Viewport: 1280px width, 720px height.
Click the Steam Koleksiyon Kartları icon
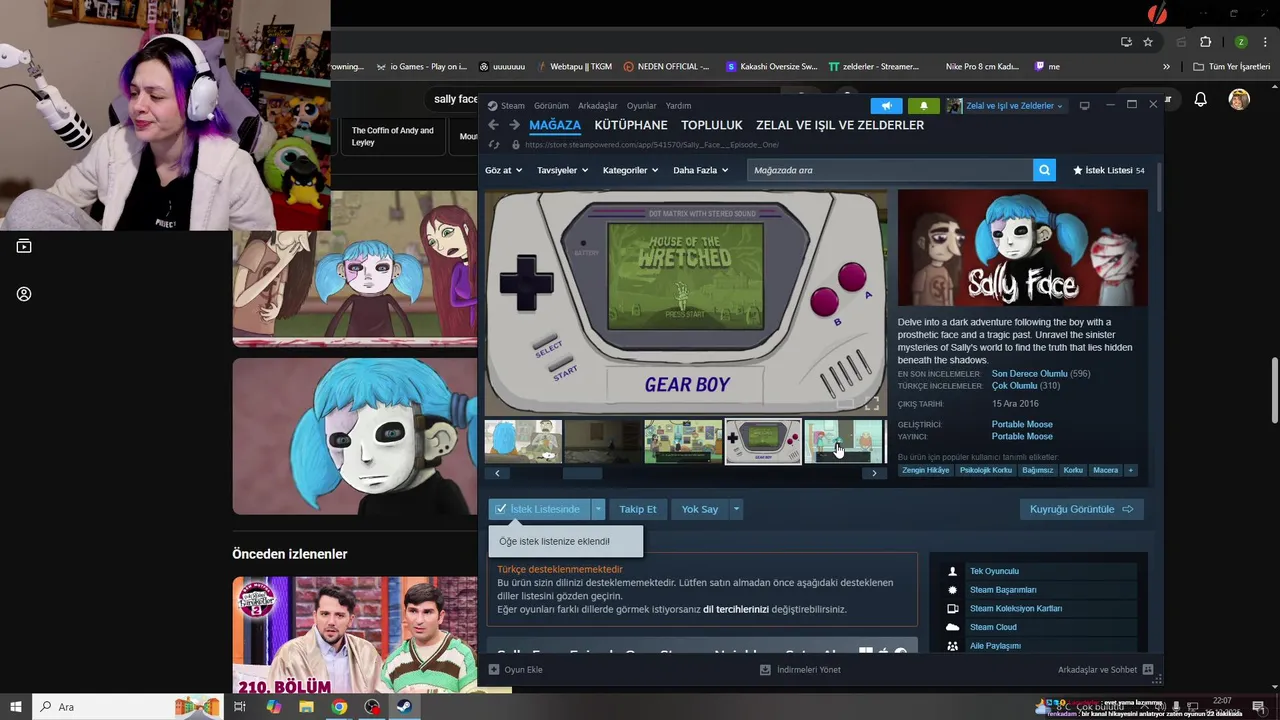(x=952, y=608)
